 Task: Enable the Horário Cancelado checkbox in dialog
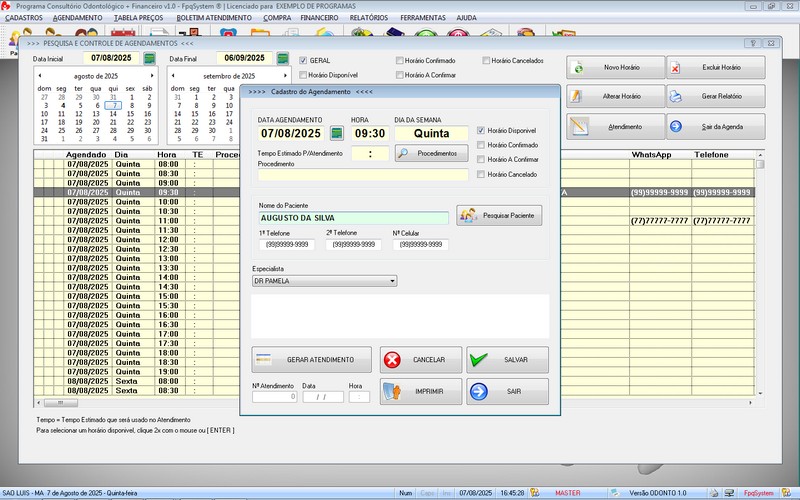click(481, 174)
